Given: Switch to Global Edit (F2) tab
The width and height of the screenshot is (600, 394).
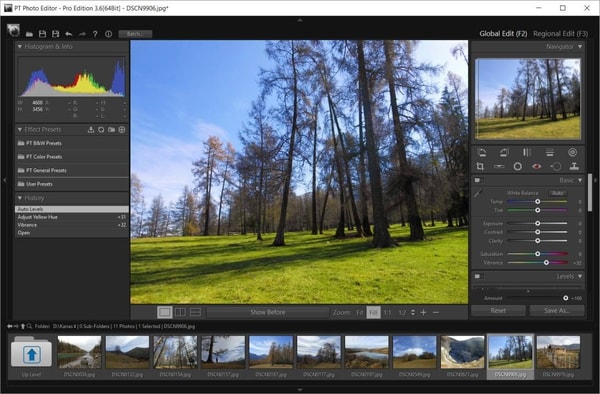Looking at the screenshot, I should click(x=503, y=34).
